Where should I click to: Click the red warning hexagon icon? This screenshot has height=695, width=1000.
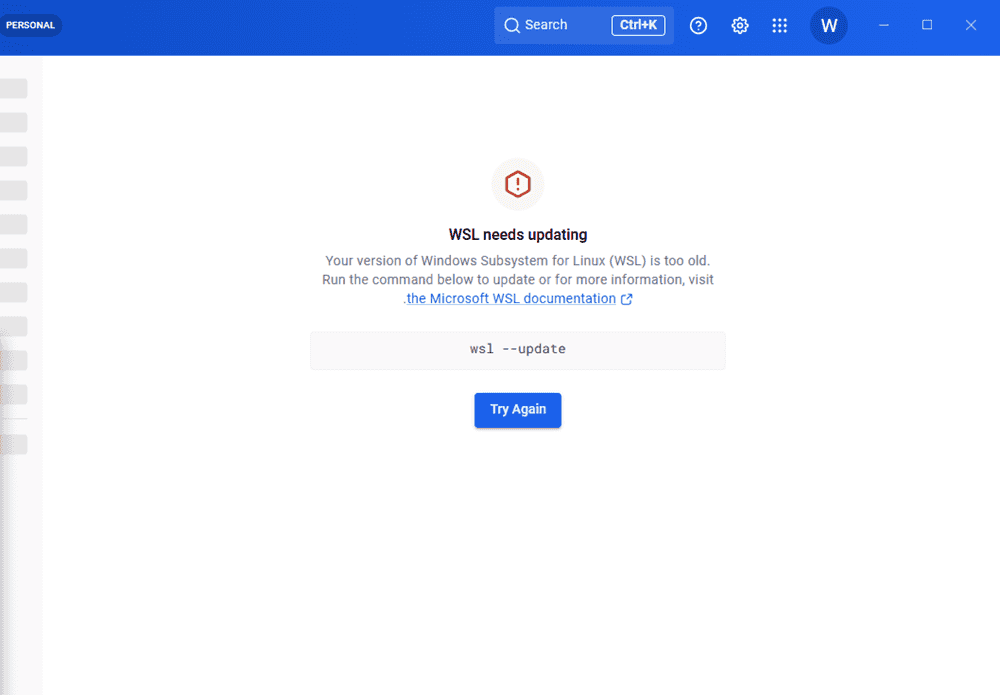point(518,184)
